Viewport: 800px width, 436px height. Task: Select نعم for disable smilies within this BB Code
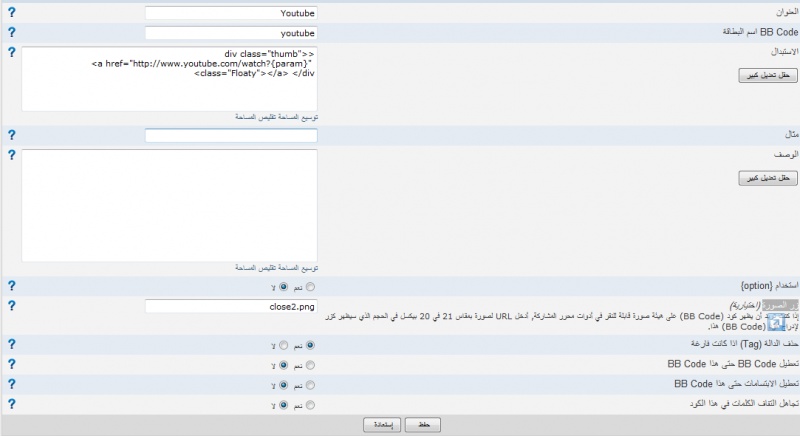pos(309,384)
